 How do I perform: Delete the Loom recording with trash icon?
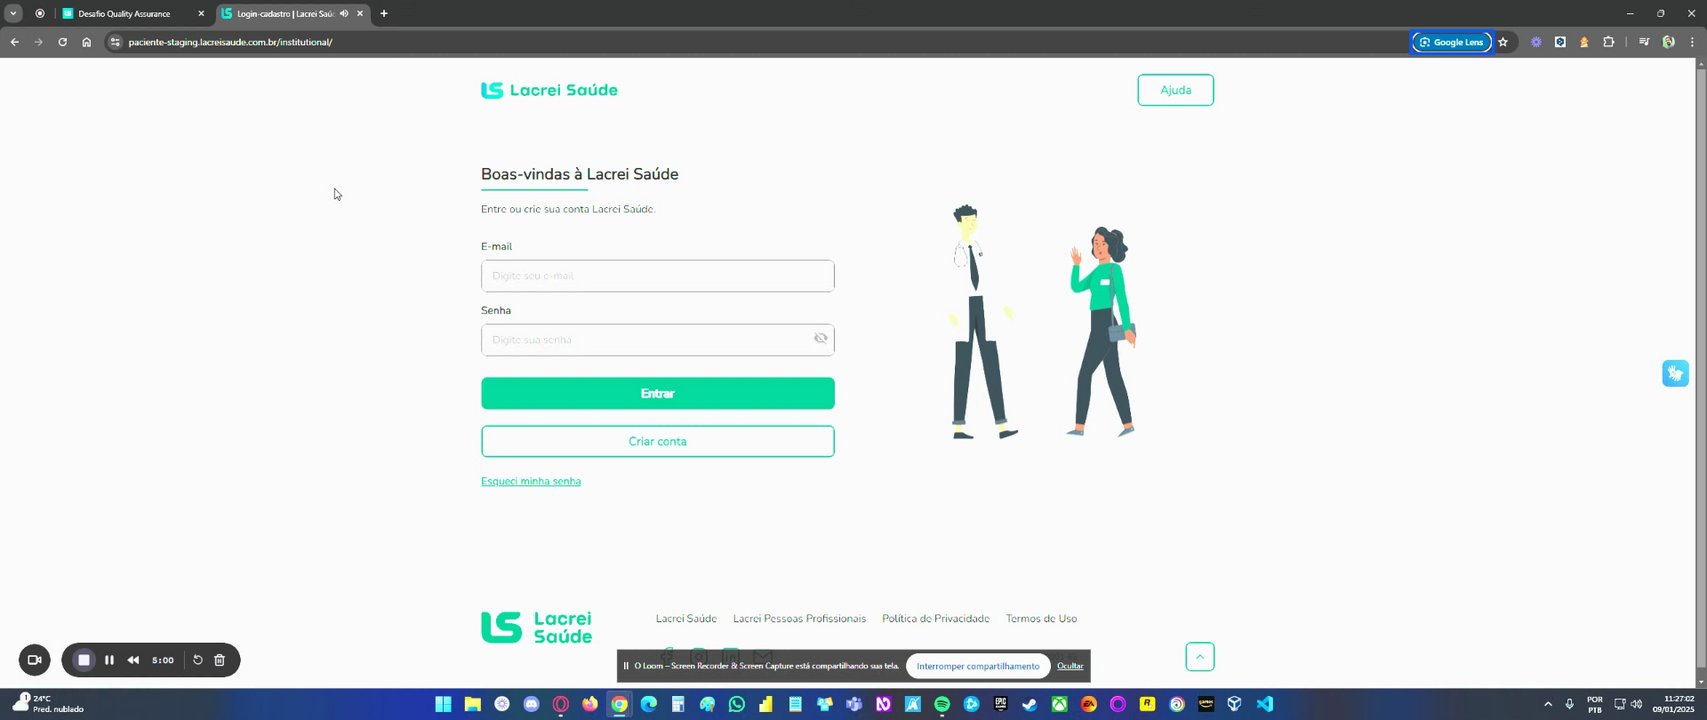click(x=220, y=660)
